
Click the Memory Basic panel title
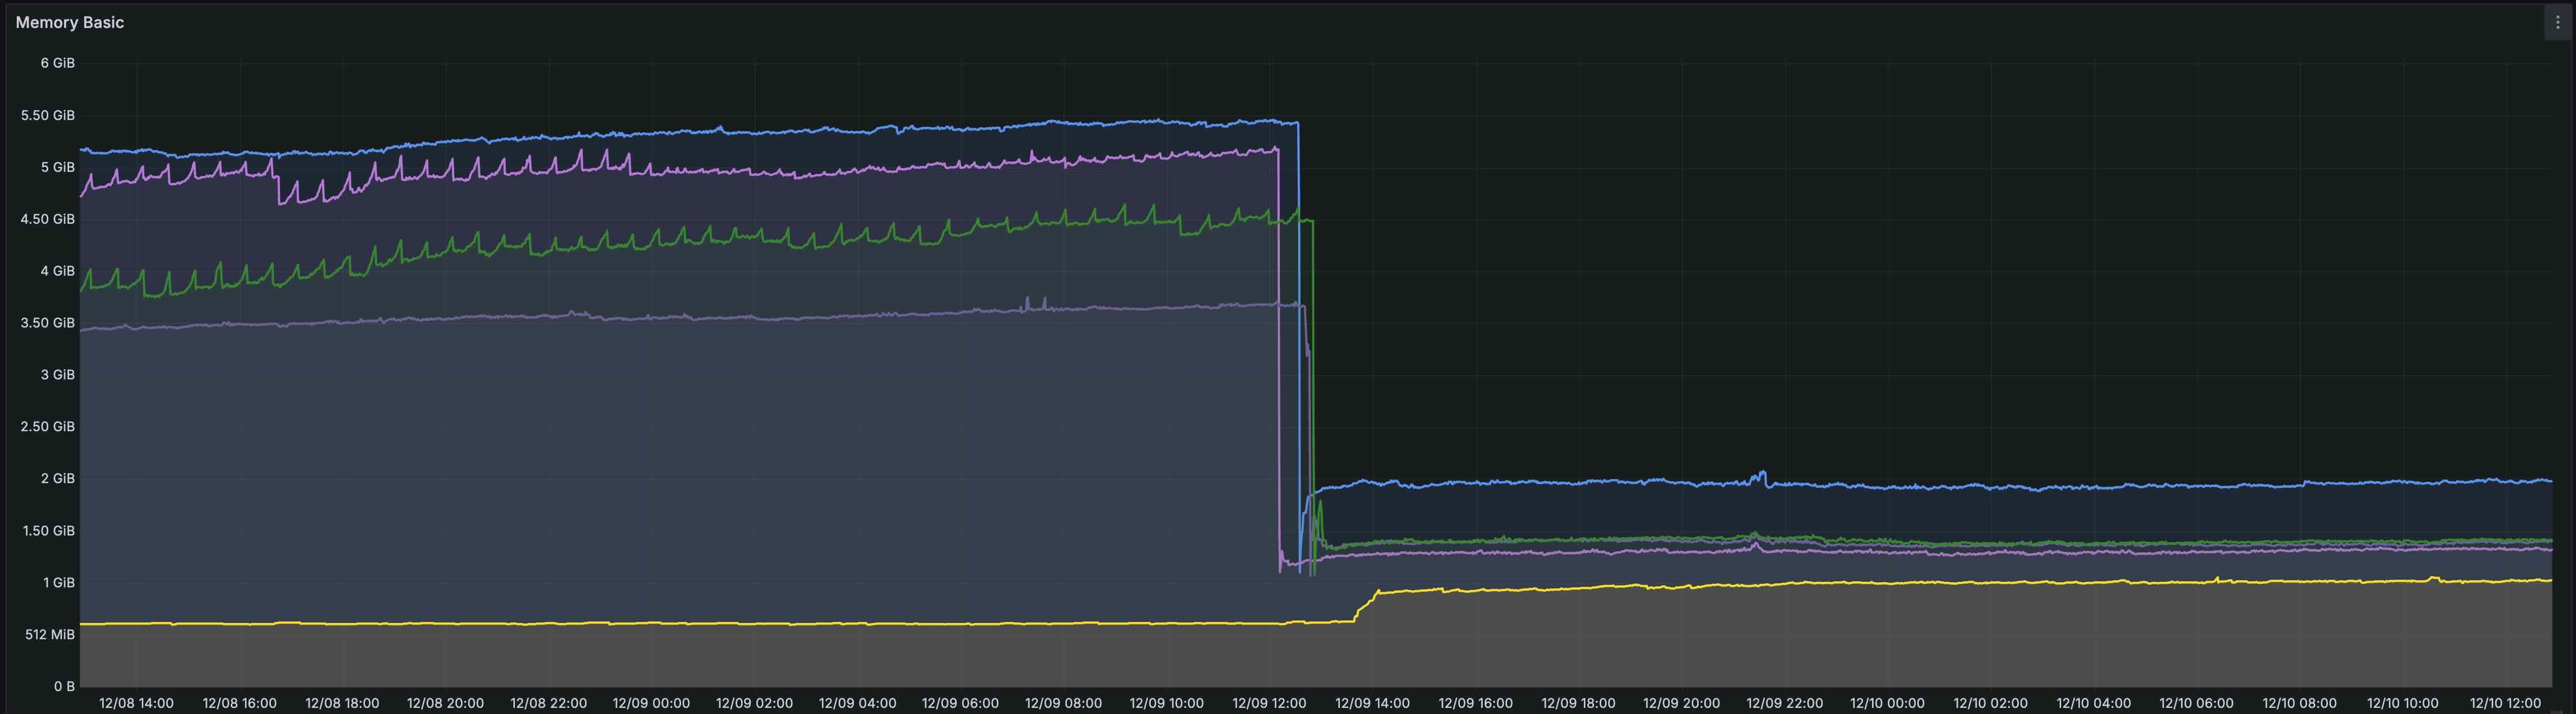click(x=70, y=21)
